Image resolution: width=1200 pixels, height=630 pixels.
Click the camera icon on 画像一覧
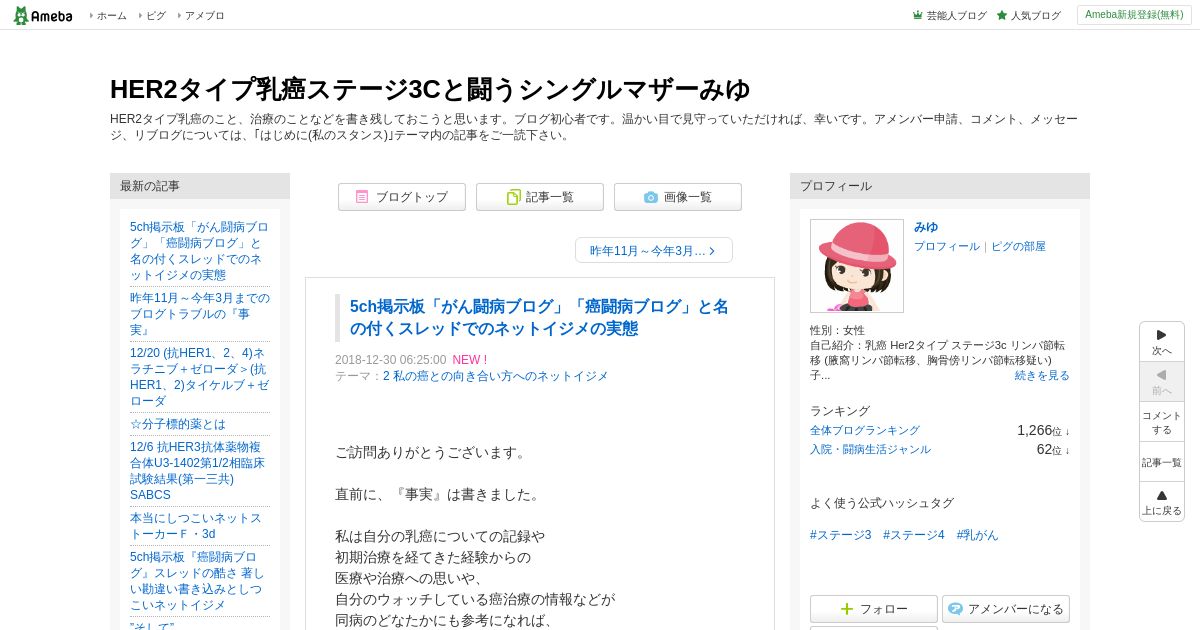pos(651,197)
